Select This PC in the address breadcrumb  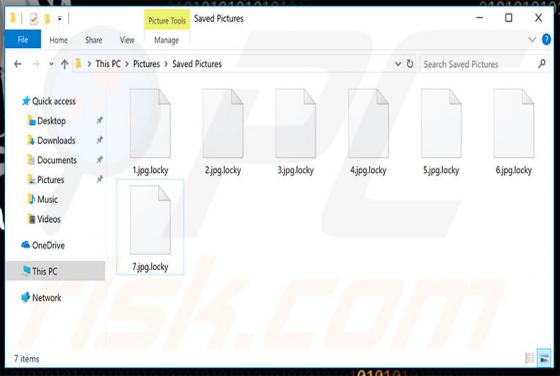[108, 64]
